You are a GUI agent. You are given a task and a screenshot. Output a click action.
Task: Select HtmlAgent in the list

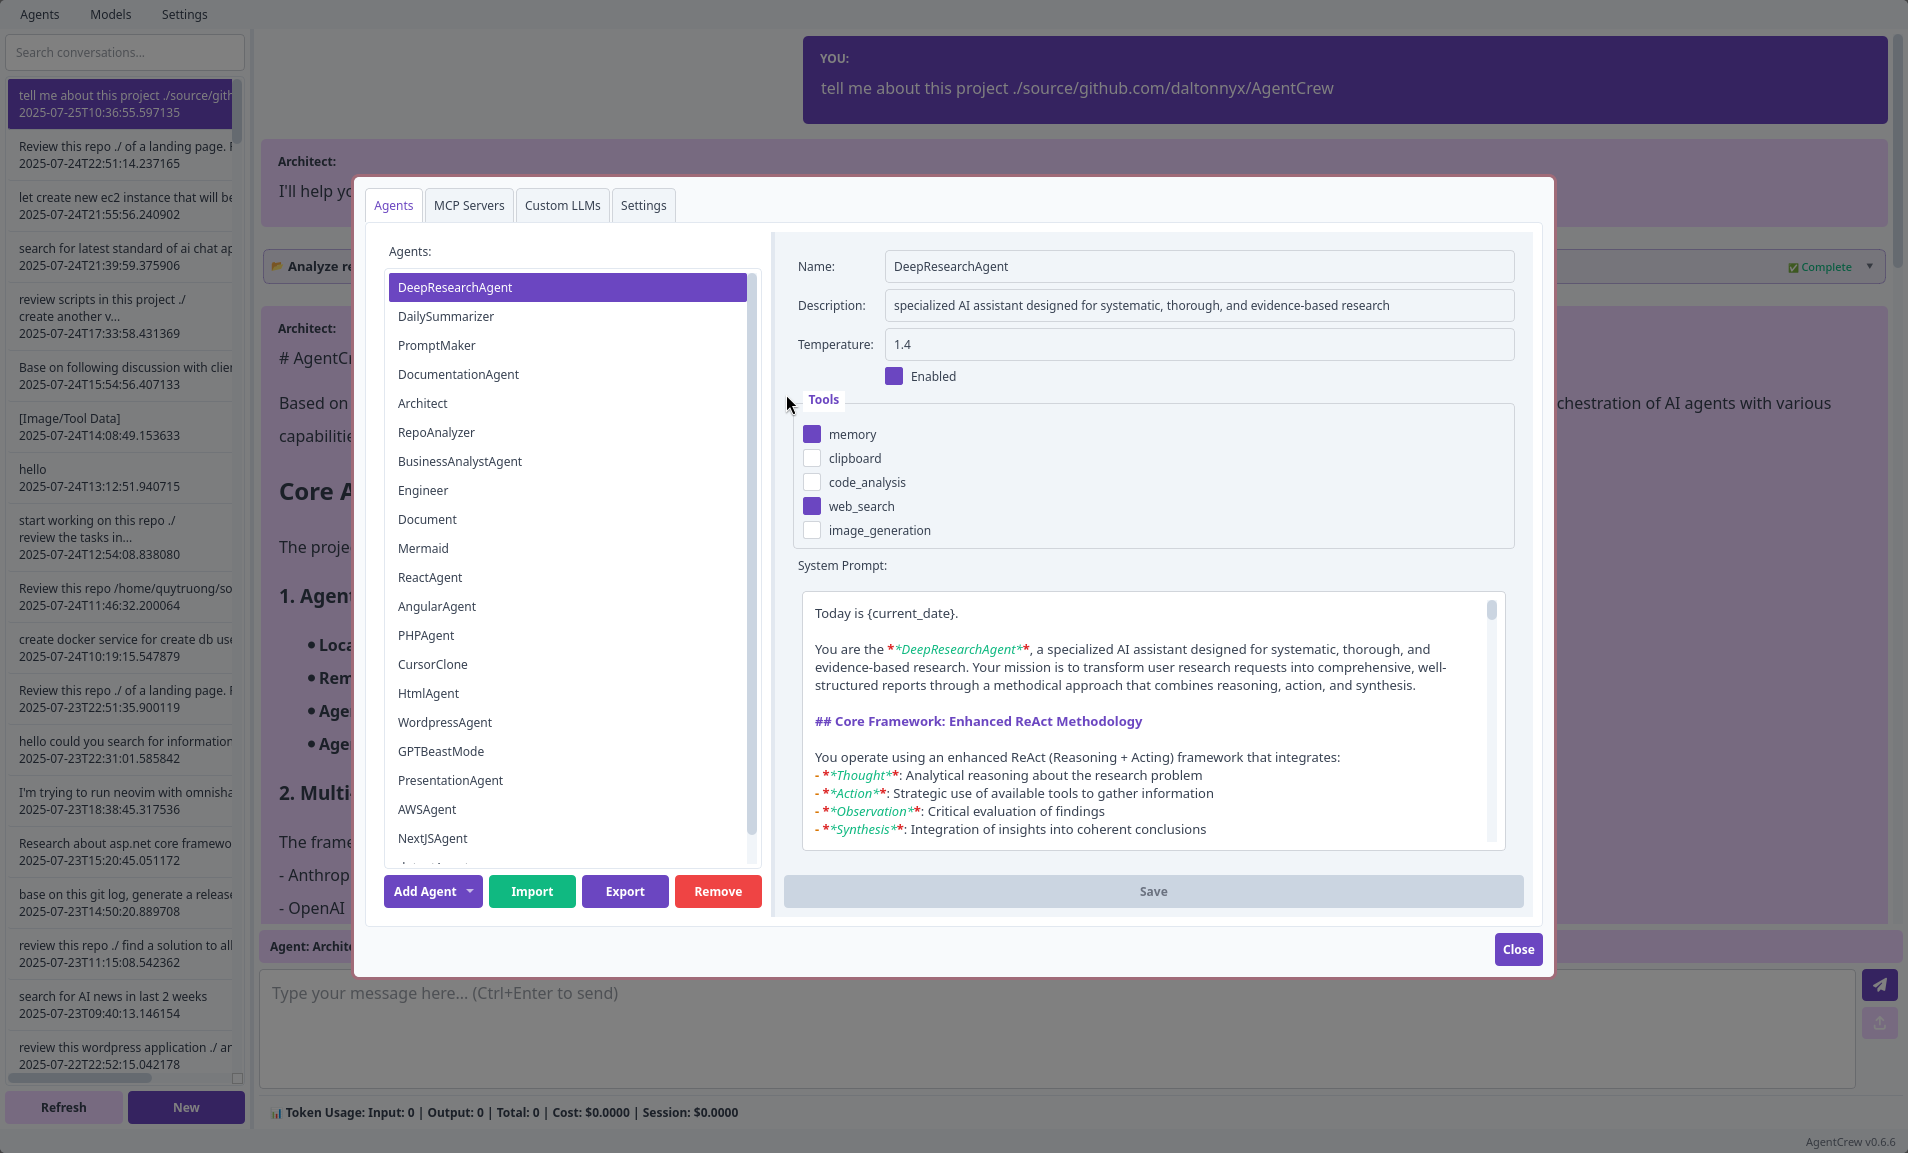click(x=567, y=693)
